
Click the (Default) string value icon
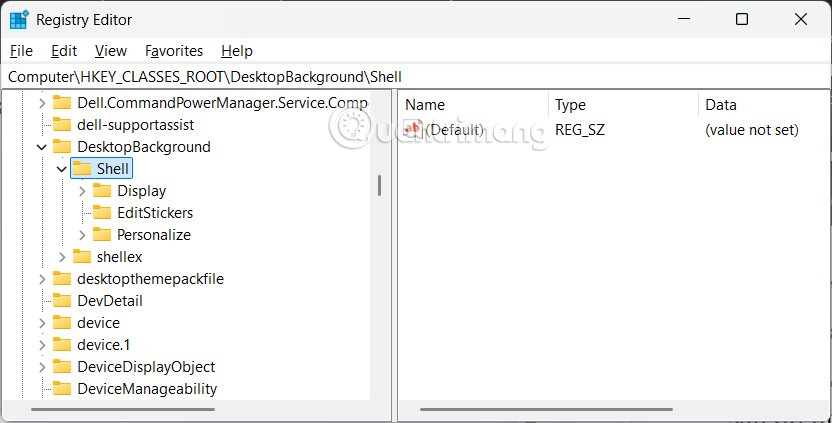tap(413, 130)
